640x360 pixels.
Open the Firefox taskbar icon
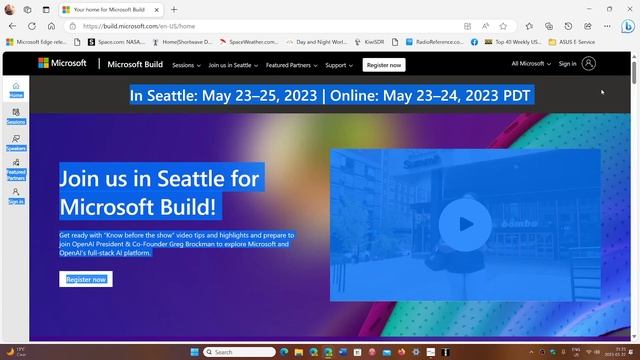tap(402, 352)
